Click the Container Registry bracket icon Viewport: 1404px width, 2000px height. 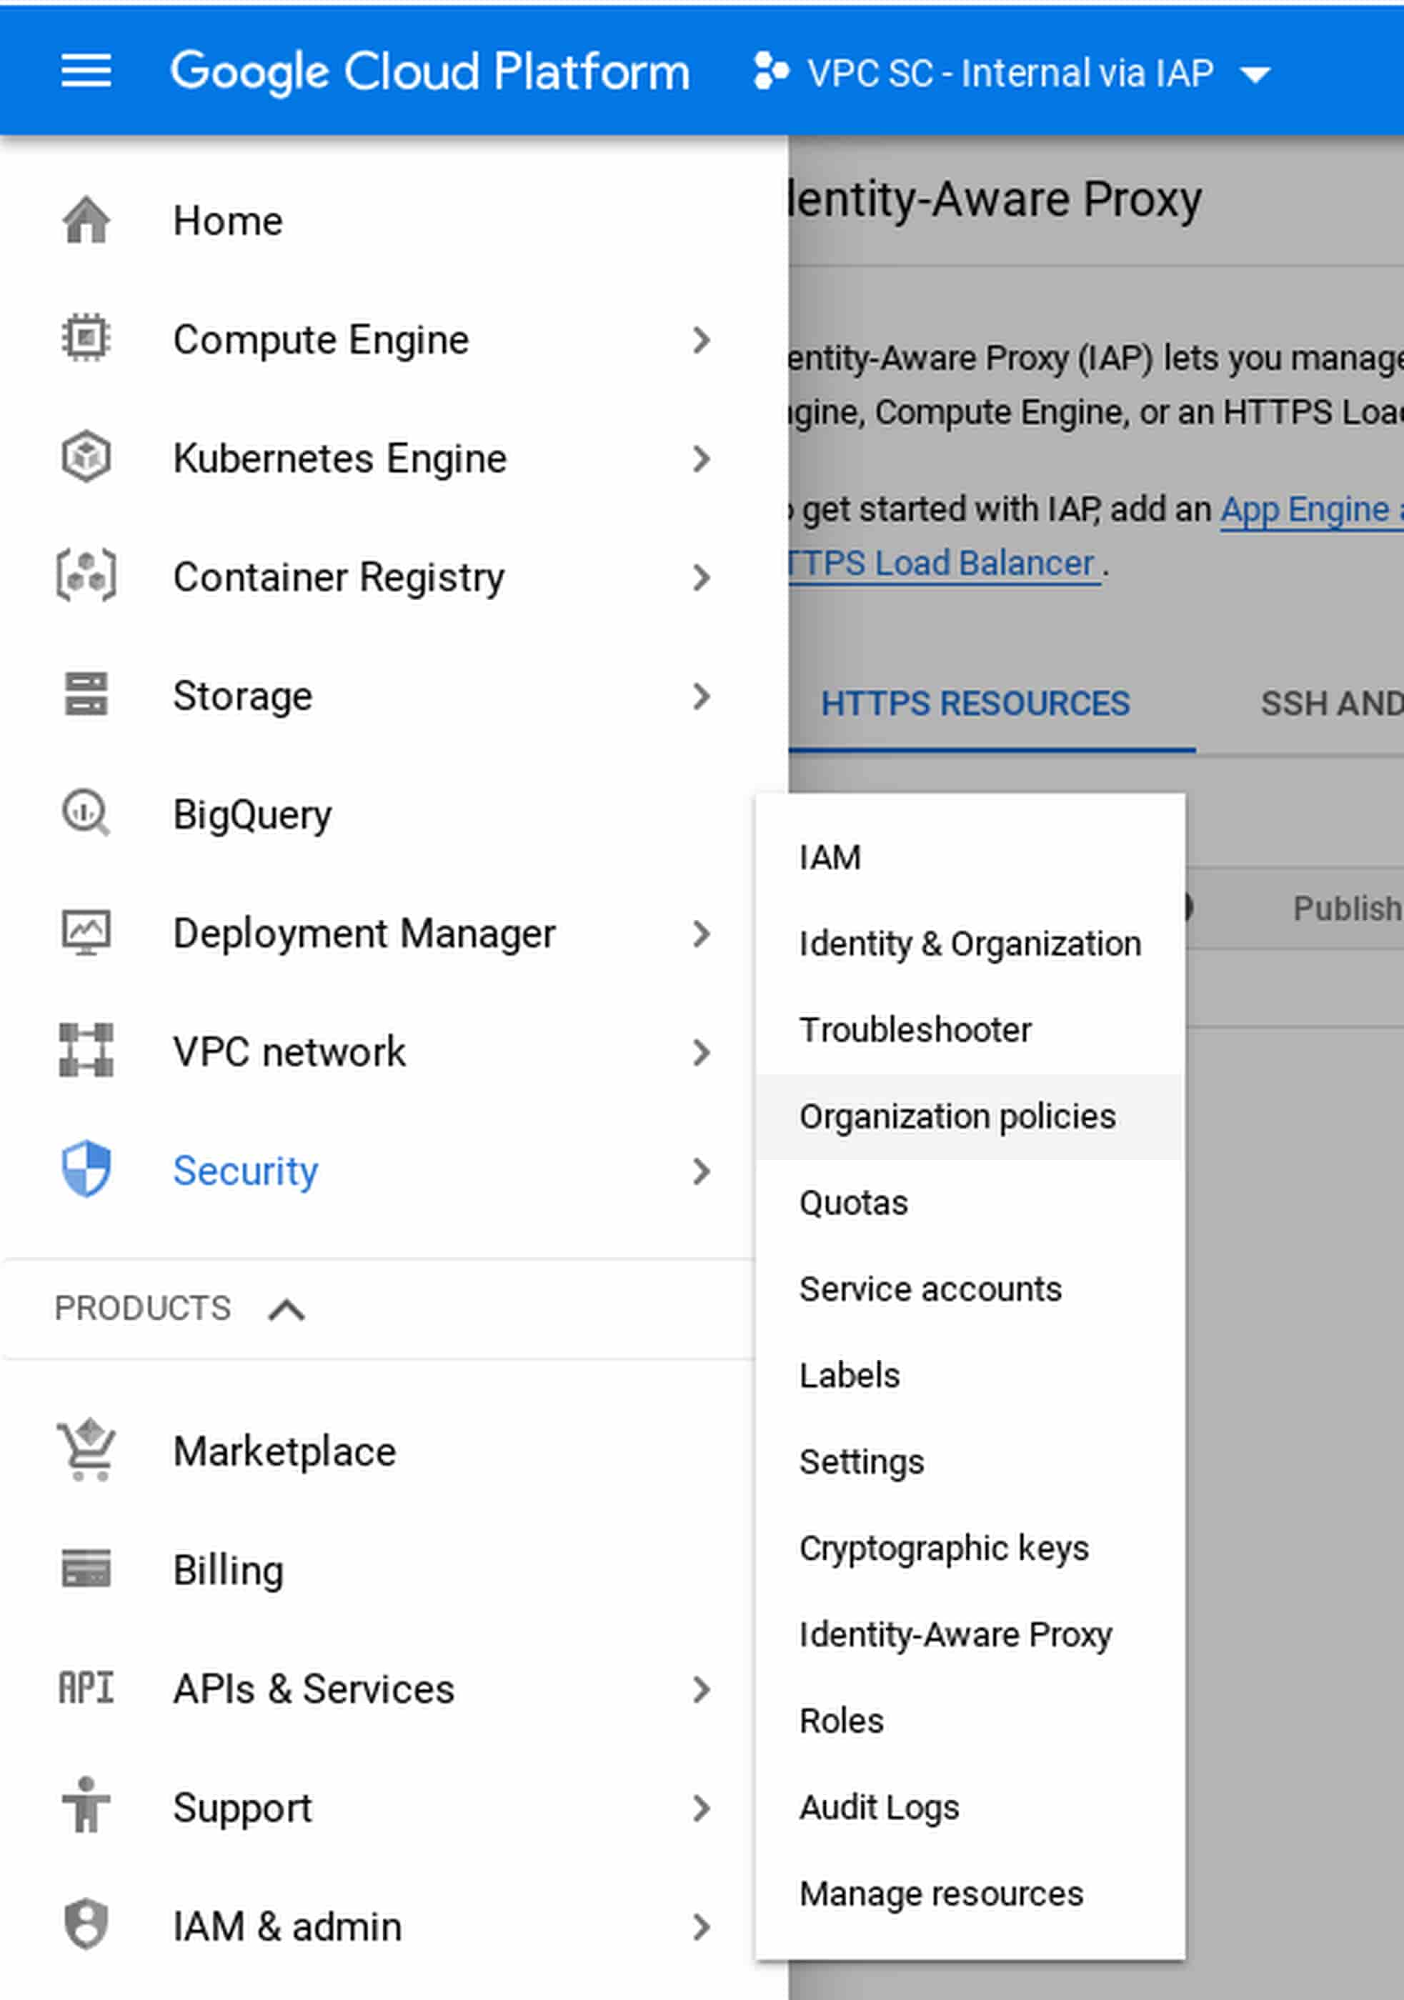[x=86, y=576]
